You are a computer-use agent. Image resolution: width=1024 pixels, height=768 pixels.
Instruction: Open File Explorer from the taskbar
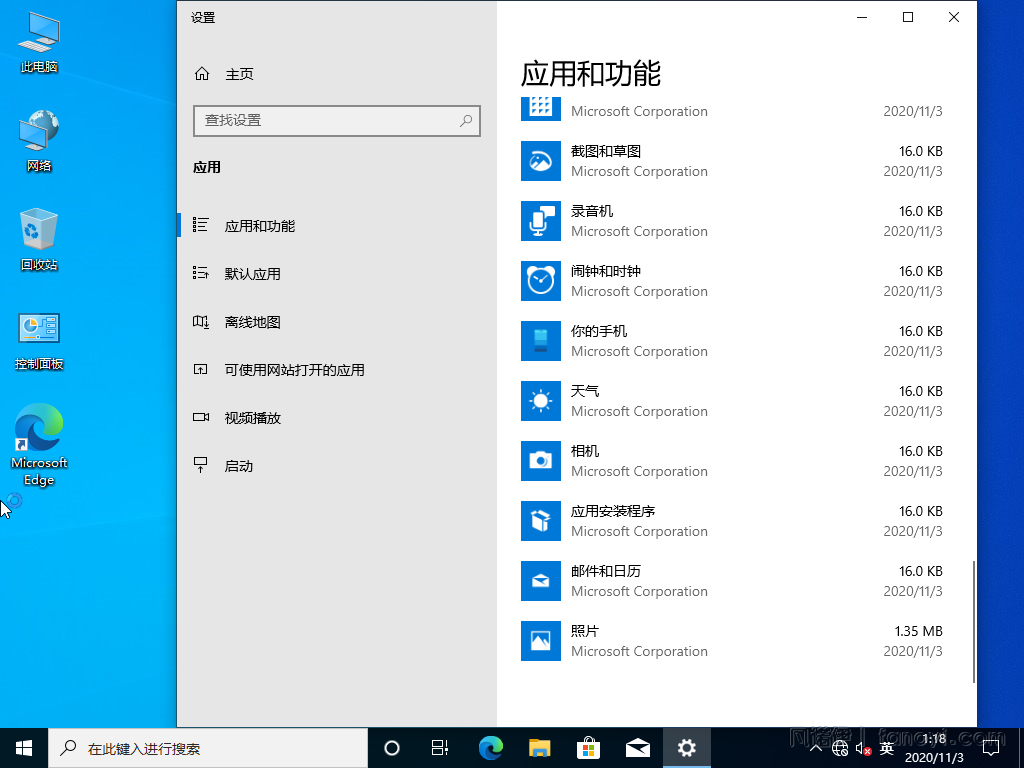pos(539,748)
